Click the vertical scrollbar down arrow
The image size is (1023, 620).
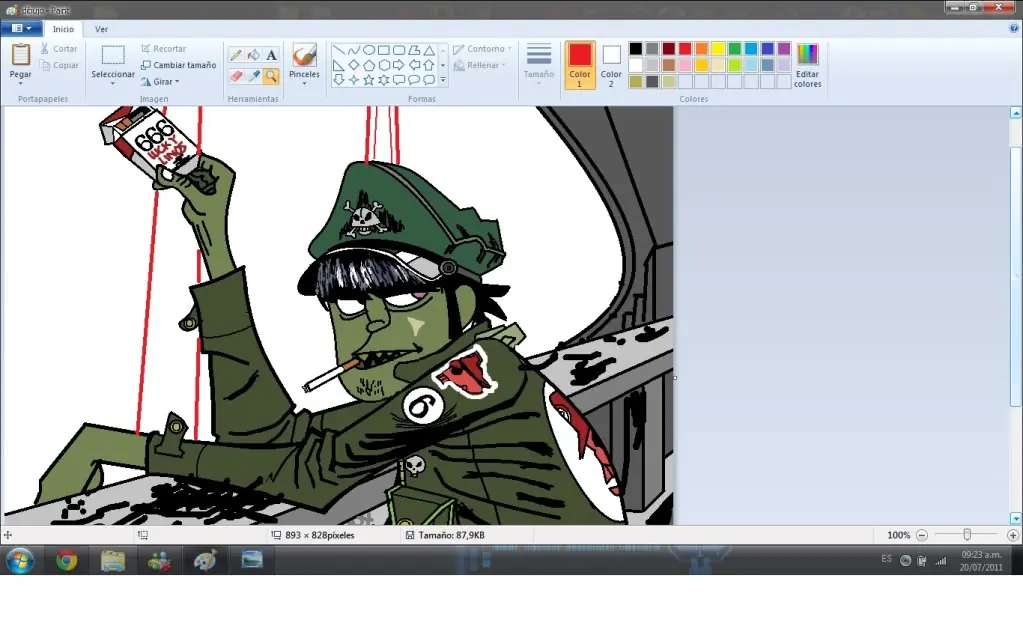[1015, 518]
